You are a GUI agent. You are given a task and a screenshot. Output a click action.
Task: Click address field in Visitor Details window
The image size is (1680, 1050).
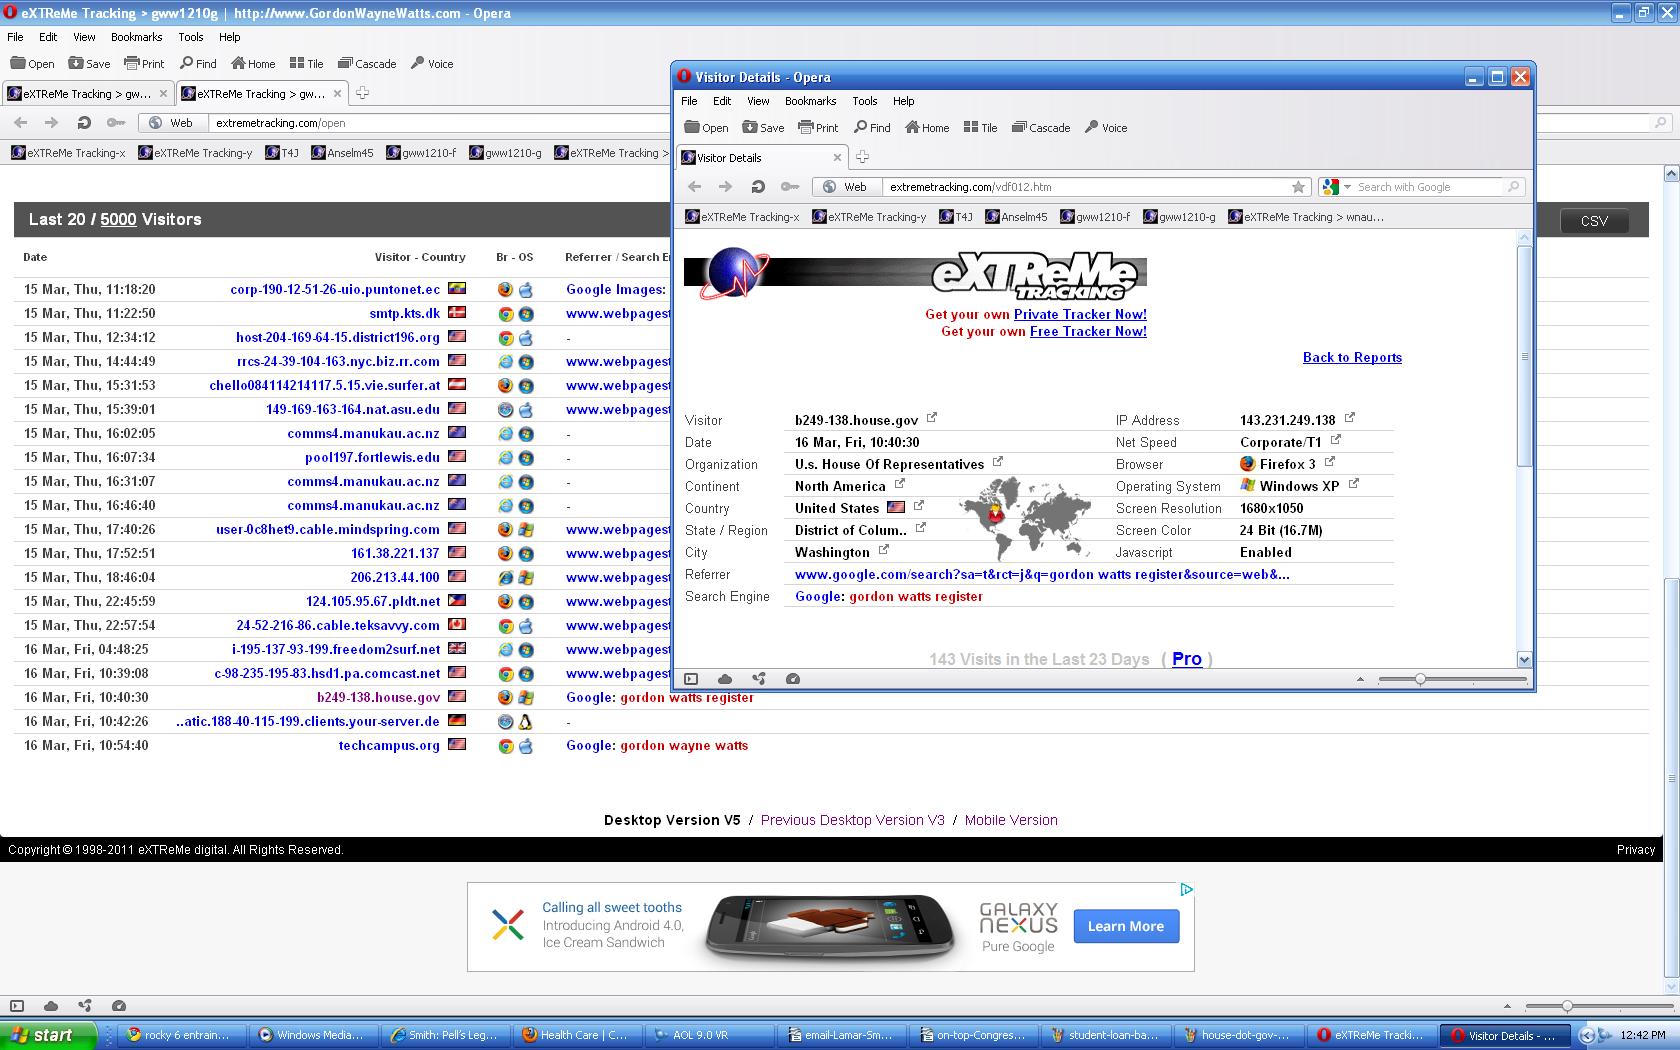(x=1085, y=187)
